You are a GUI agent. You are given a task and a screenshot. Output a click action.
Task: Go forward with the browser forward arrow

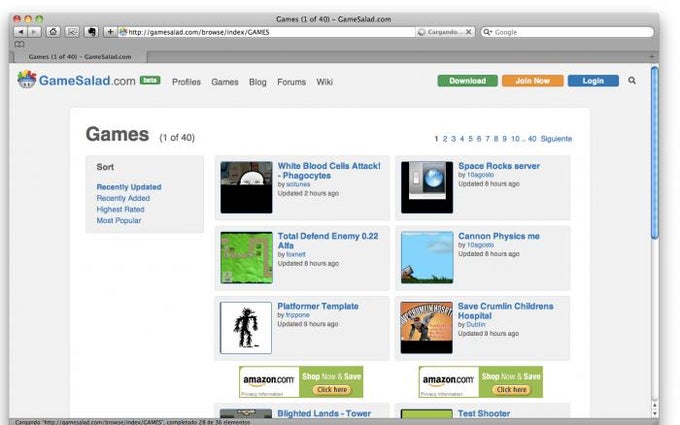(x=34, y=32)
